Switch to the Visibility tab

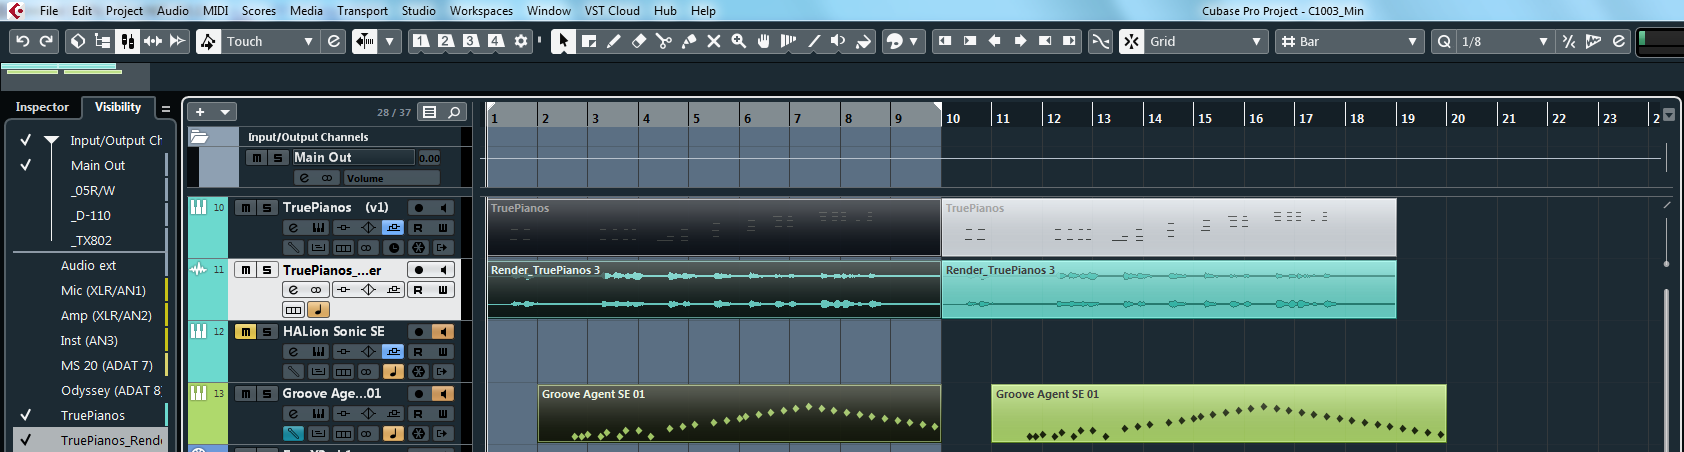(118, 107)
